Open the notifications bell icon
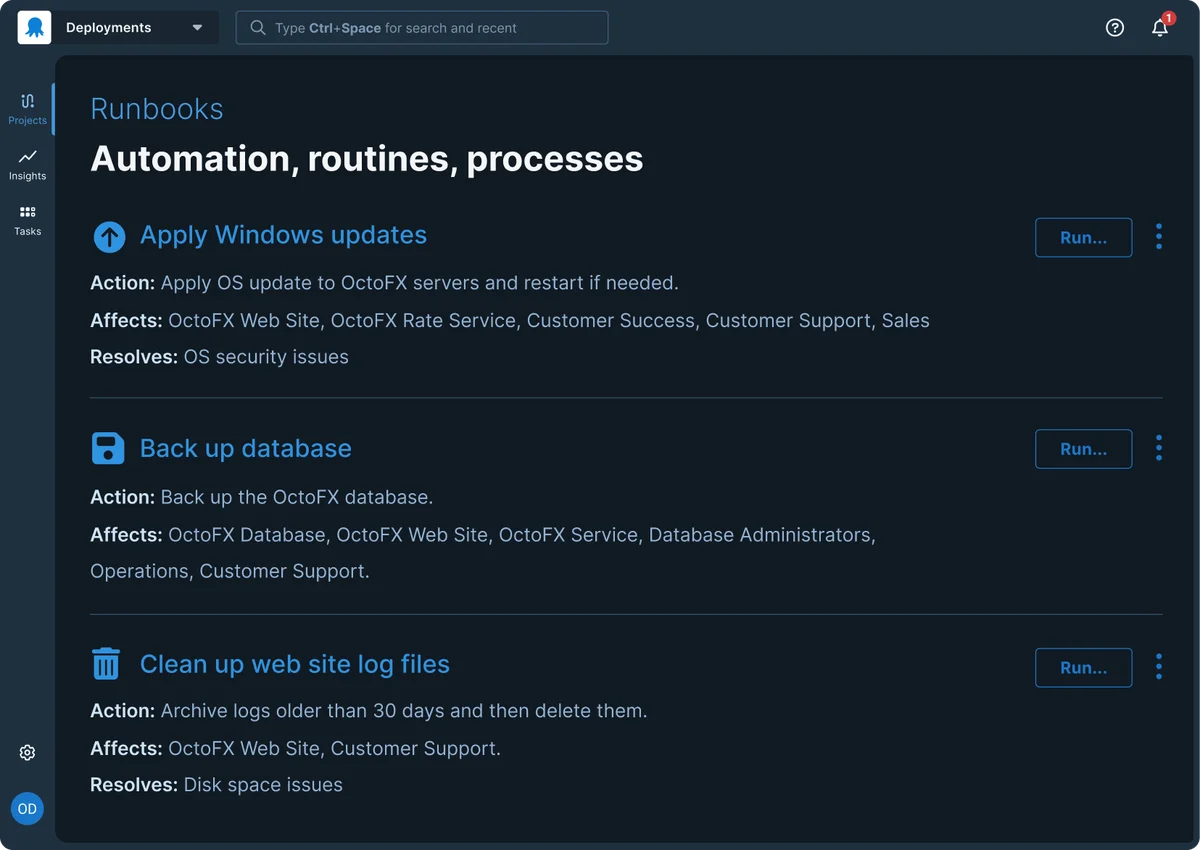1200x850 pixels. 1160,28
